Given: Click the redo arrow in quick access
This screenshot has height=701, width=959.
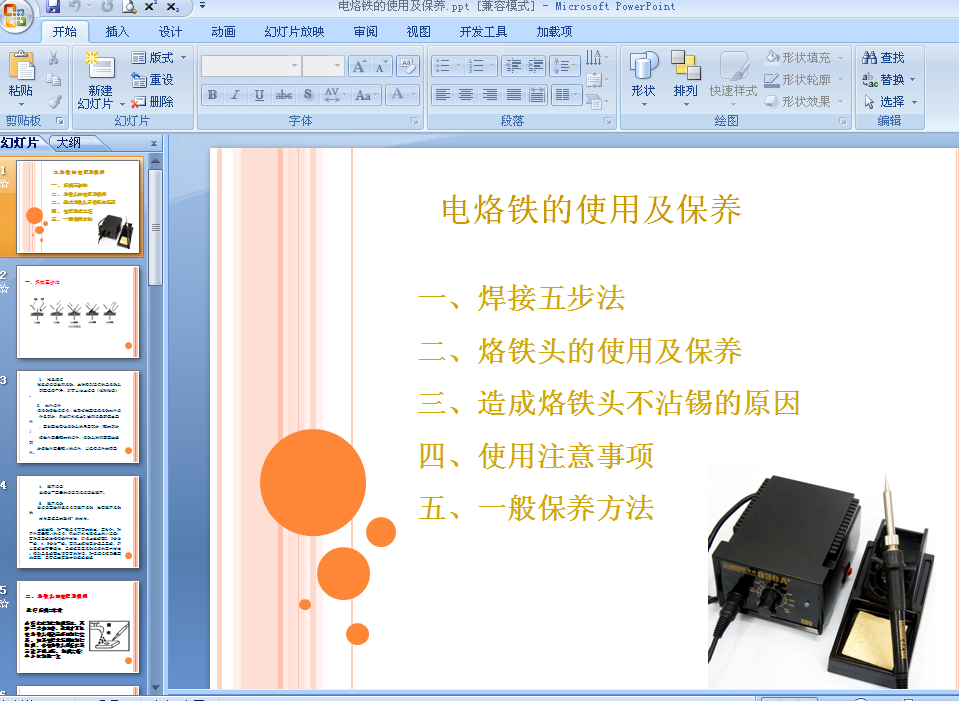Looking at the screenshot, I should click(x=107, y=7).
